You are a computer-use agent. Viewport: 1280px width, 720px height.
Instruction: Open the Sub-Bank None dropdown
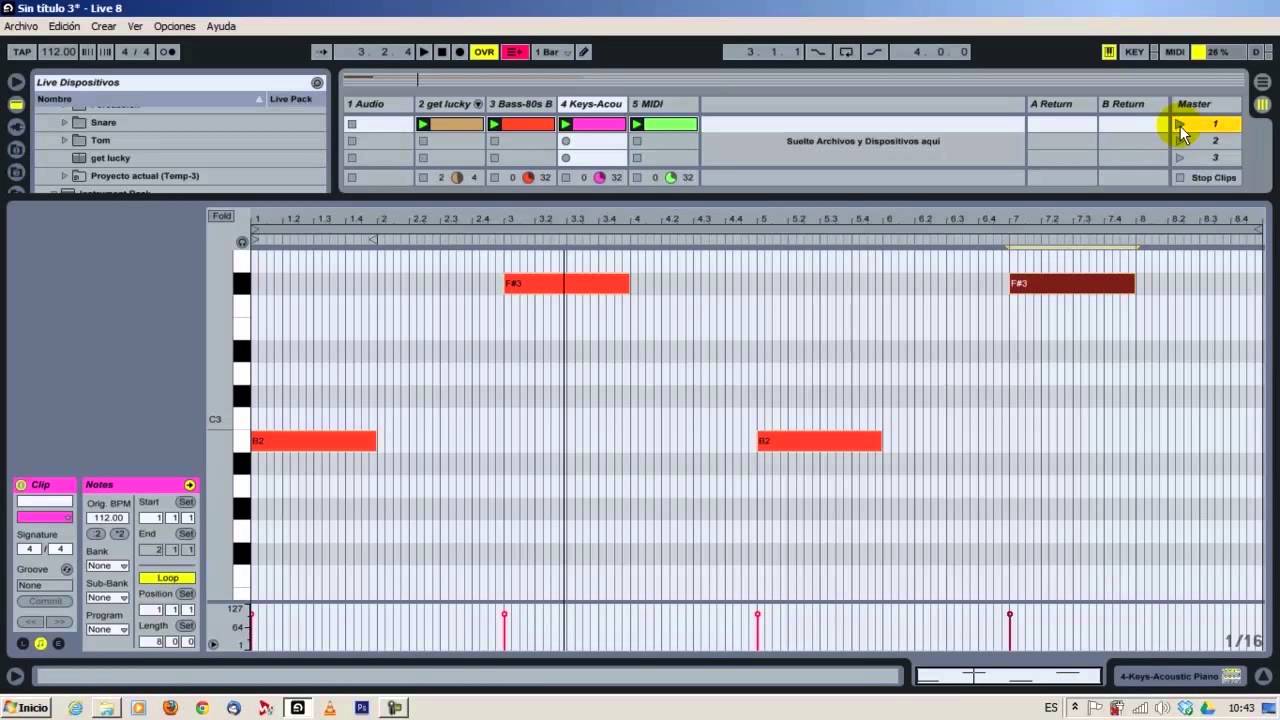[107, 598]
